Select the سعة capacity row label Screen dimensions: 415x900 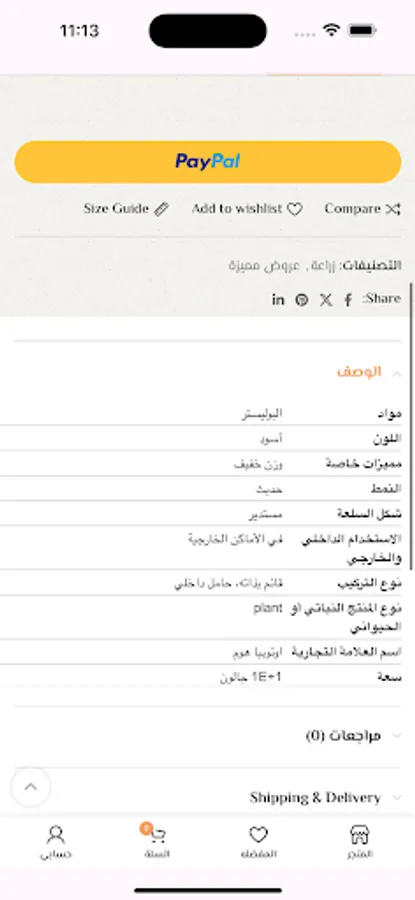pos(390,677)
